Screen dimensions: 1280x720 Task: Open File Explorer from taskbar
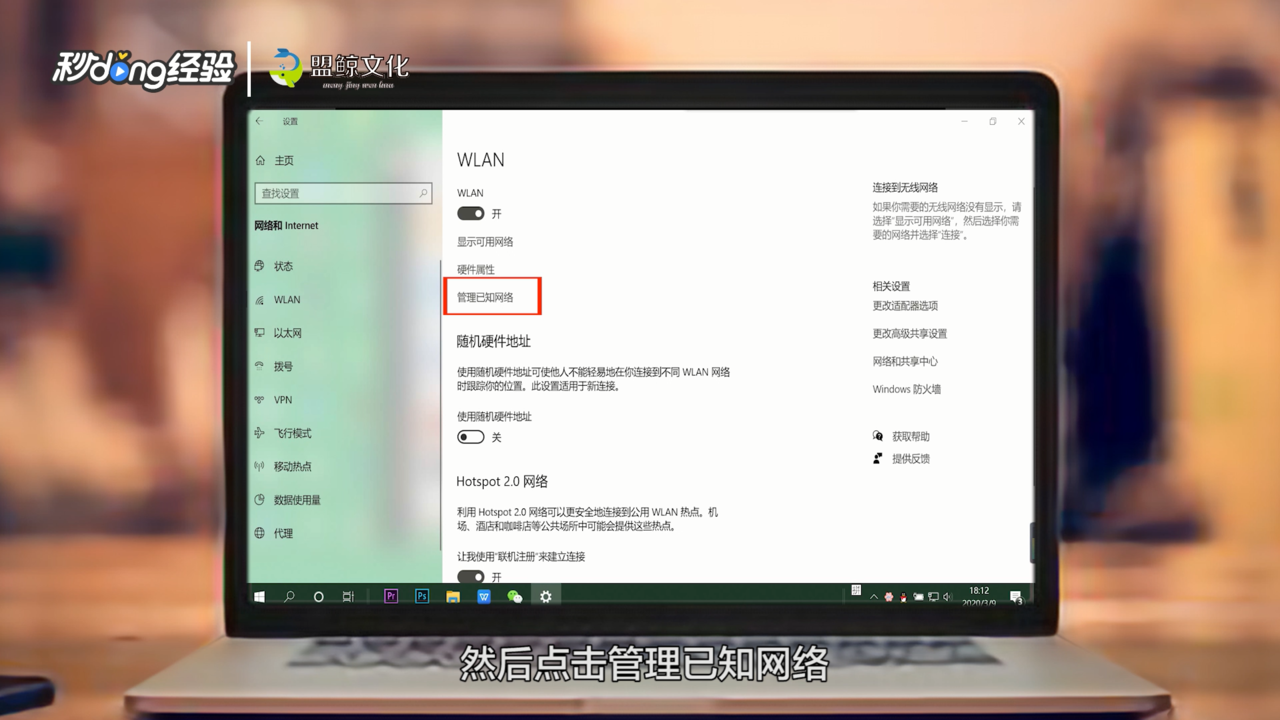tap(453, 596)
